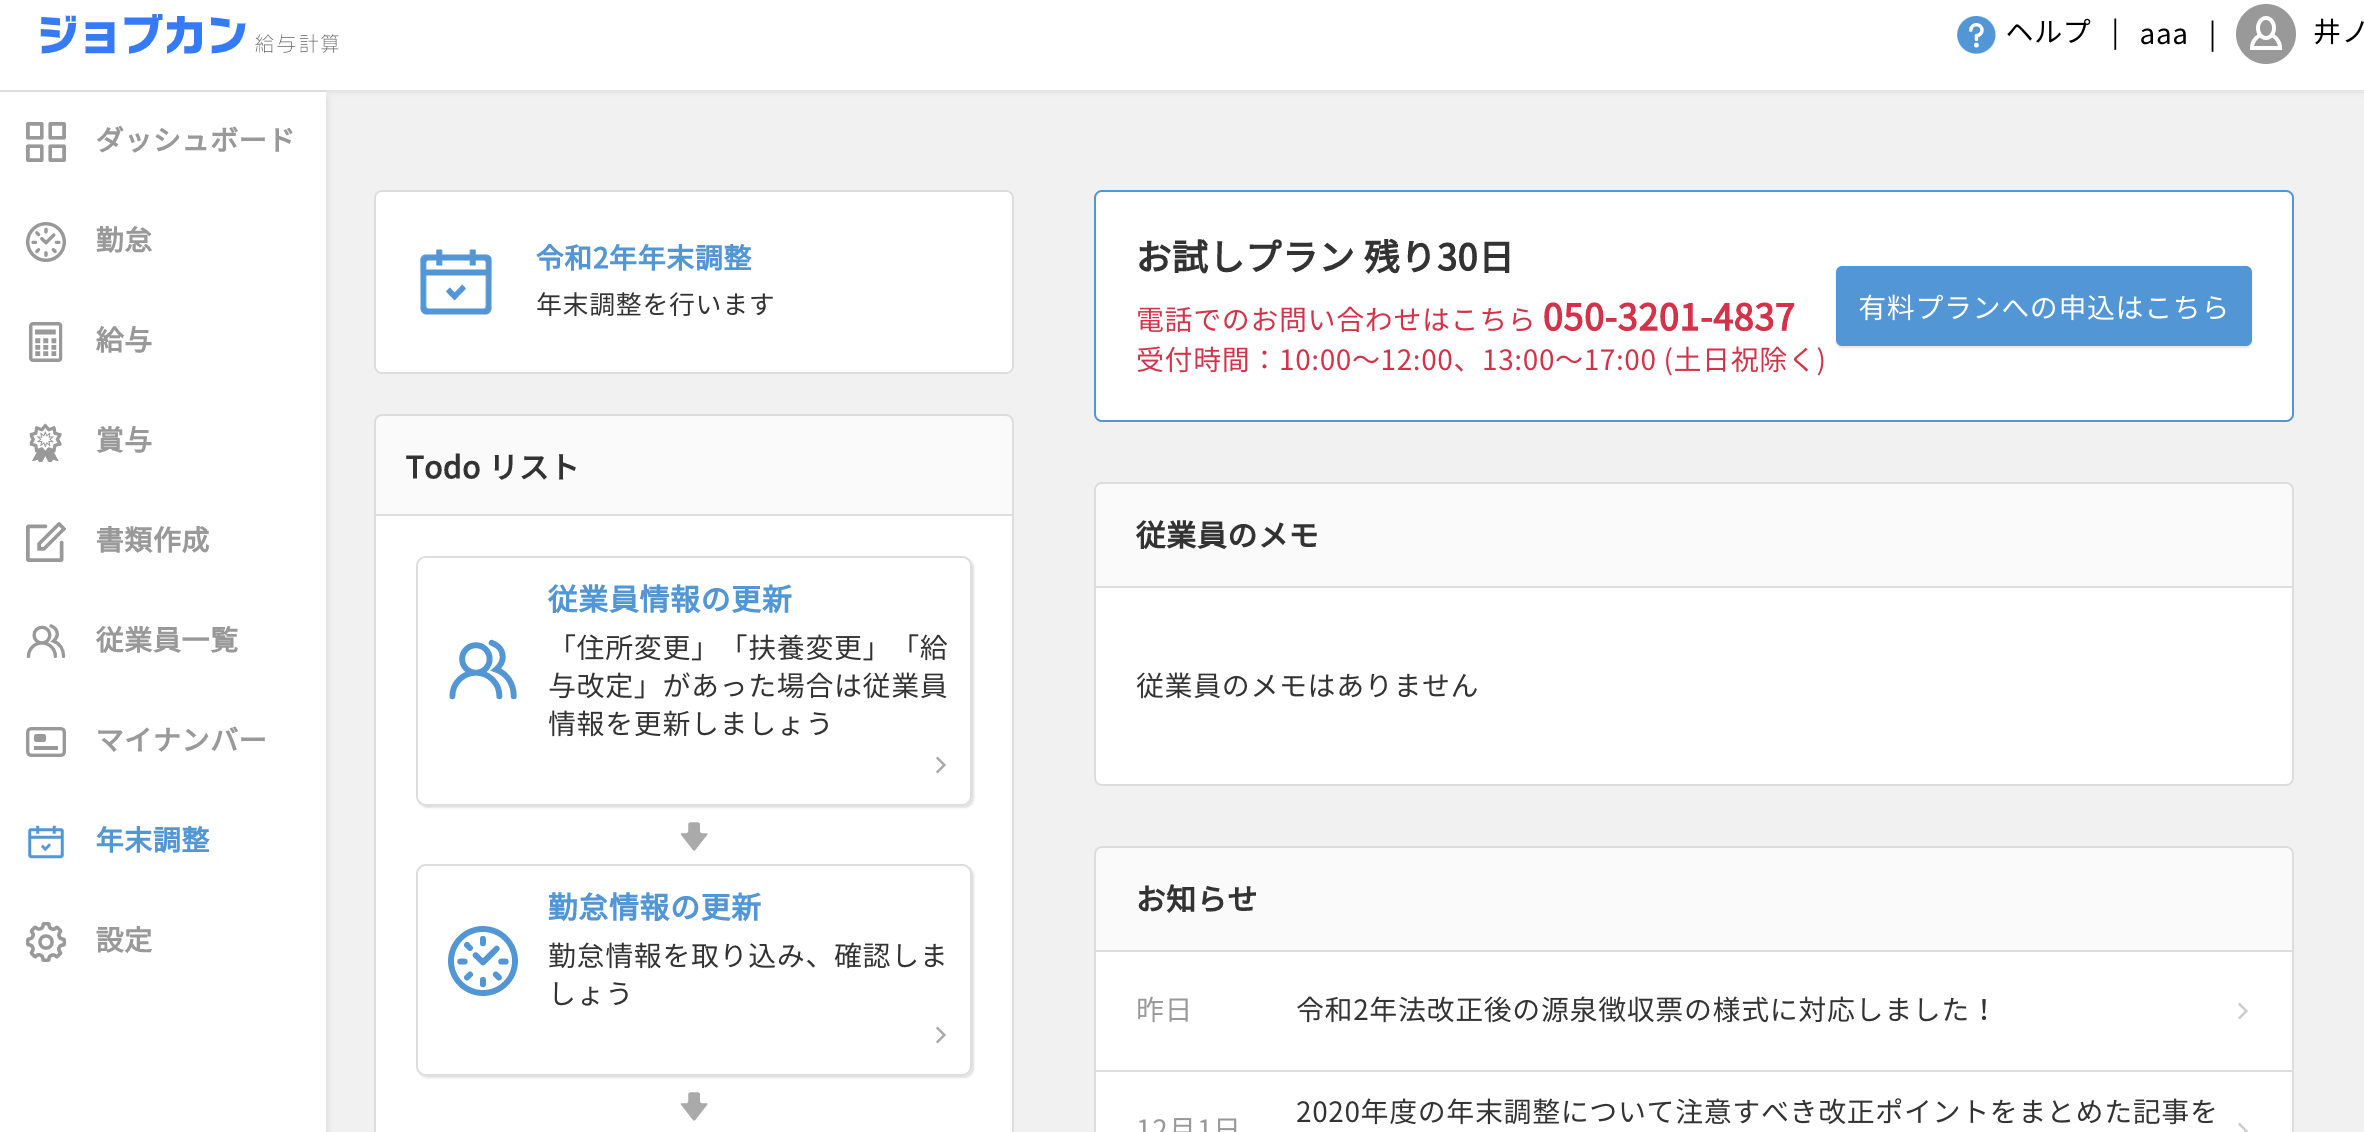This screenshot has width=2364, height=1132.
Task: Click the 従業員情報の更新 todo heading
Action: 669,599
